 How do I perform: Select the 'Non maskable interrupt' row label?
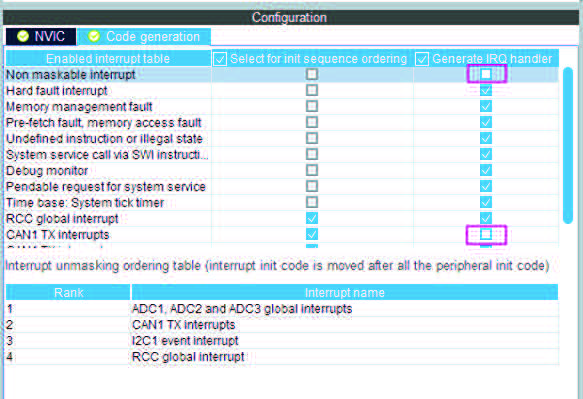(71, 74)
